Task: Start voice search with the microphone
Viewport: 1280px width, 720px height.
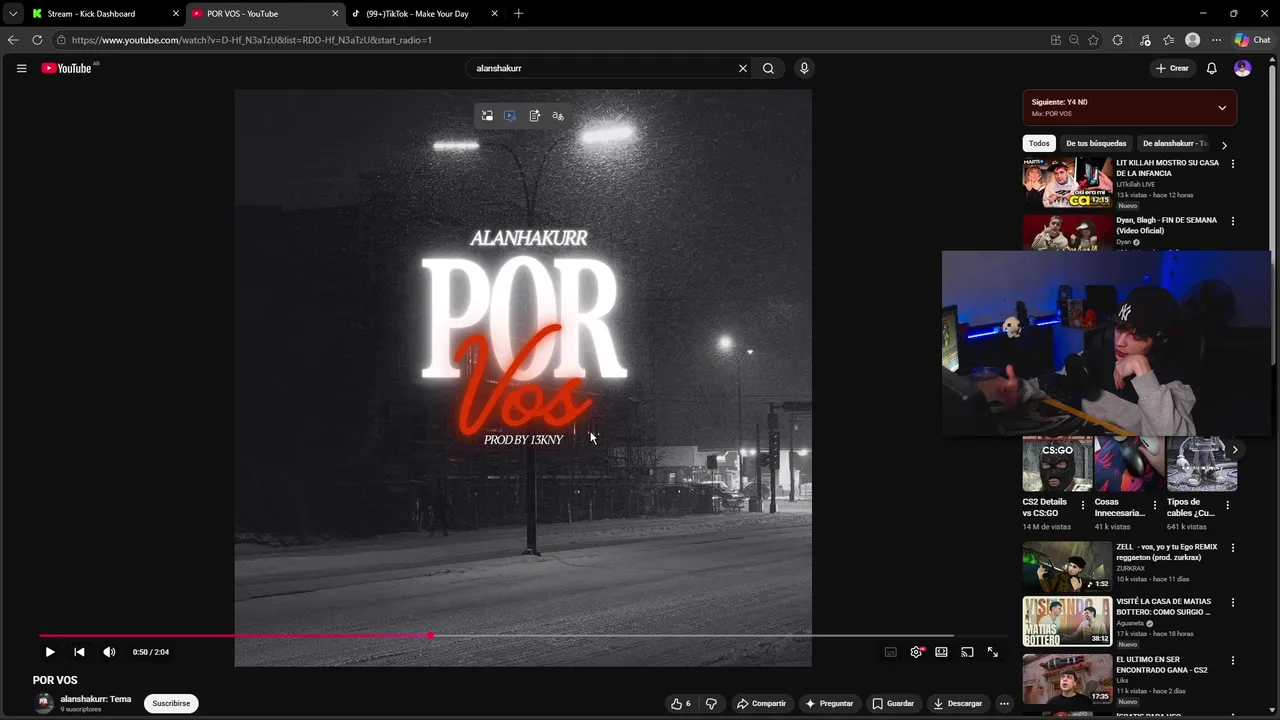Action: tap(804, 68)
